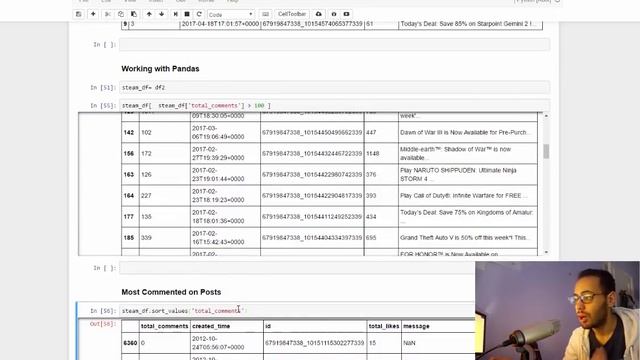Image resolution: width=640 pixels, height=360 pixels.
Task: Click the empty cell above Most Commented on Posts
Action: point(297,268)
